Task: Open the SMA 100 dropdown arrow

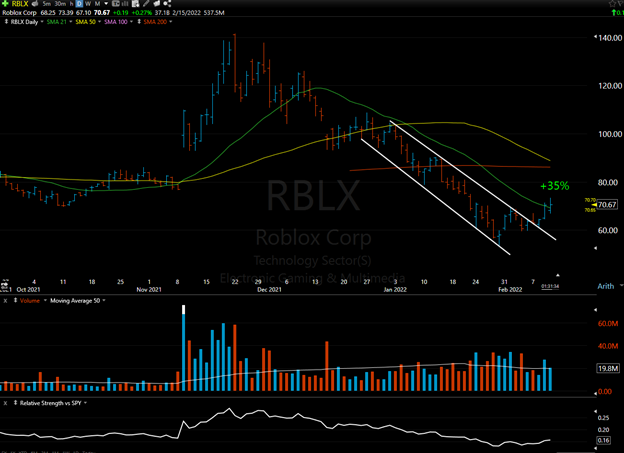Action: [131, 22]
